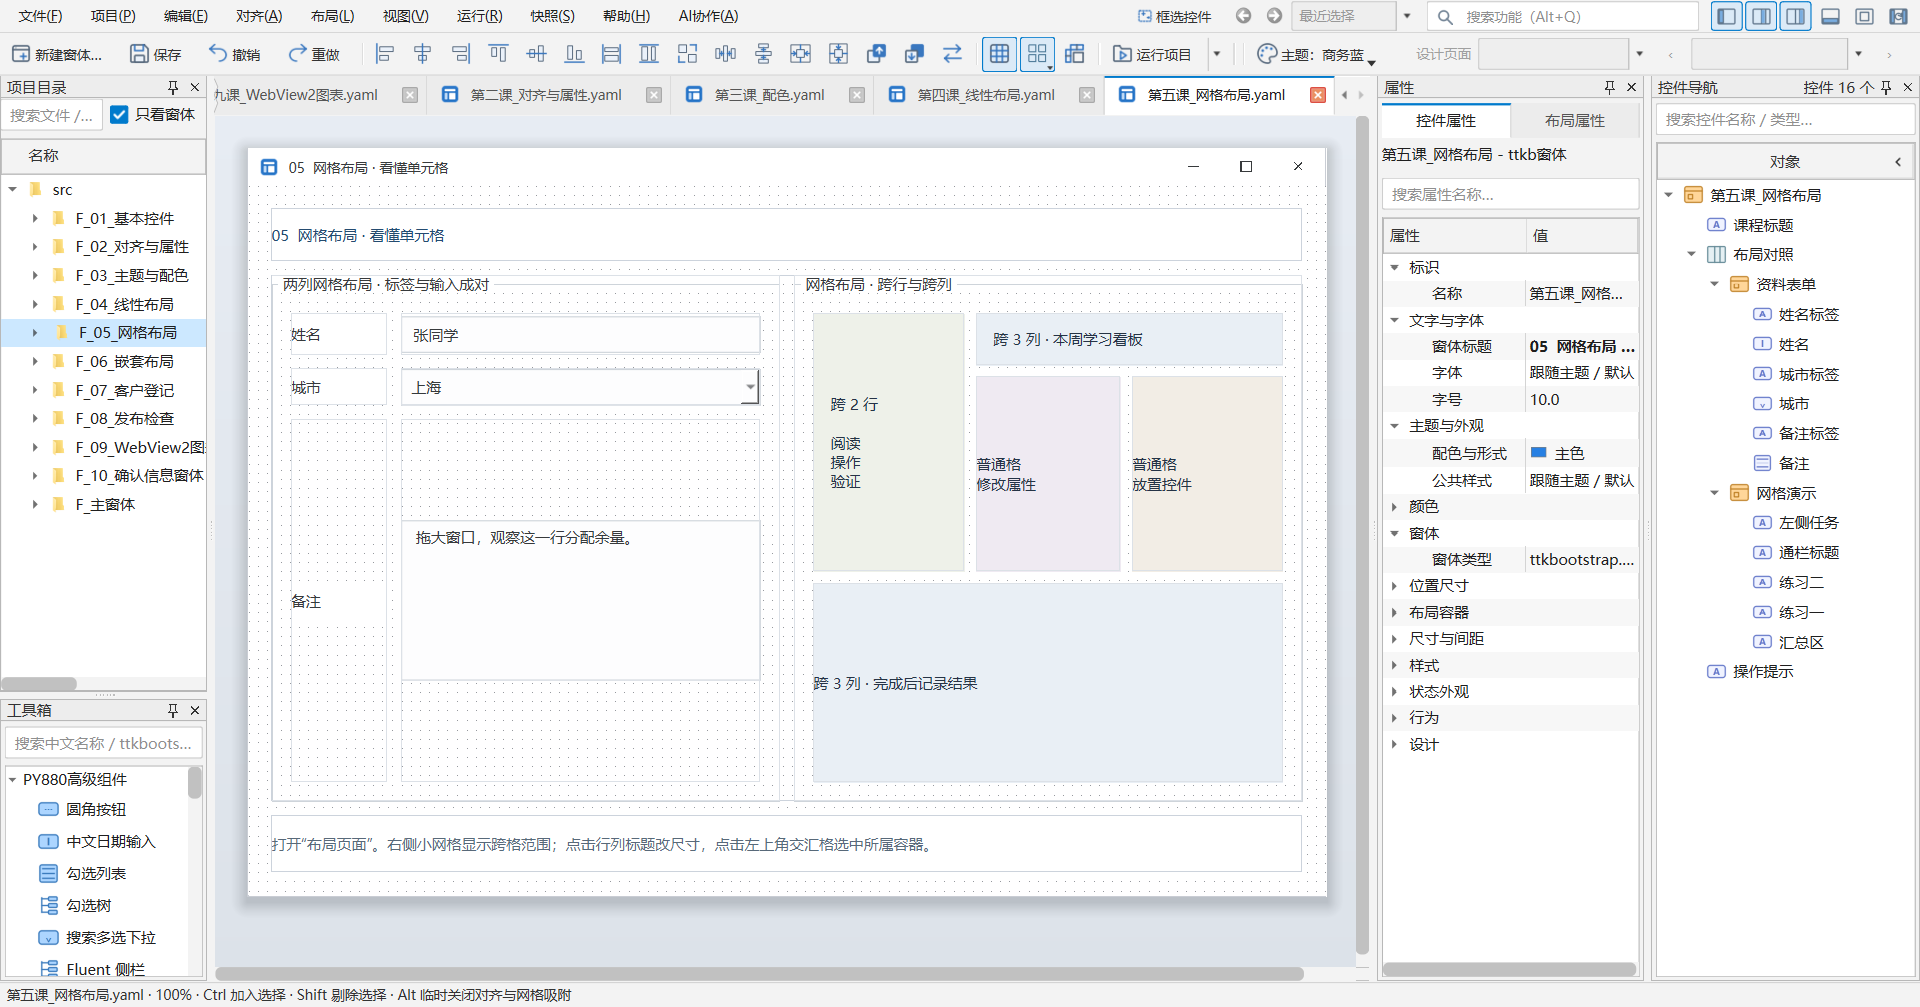
Task: Click the bring to front icon
Action: tap(877, 54)
